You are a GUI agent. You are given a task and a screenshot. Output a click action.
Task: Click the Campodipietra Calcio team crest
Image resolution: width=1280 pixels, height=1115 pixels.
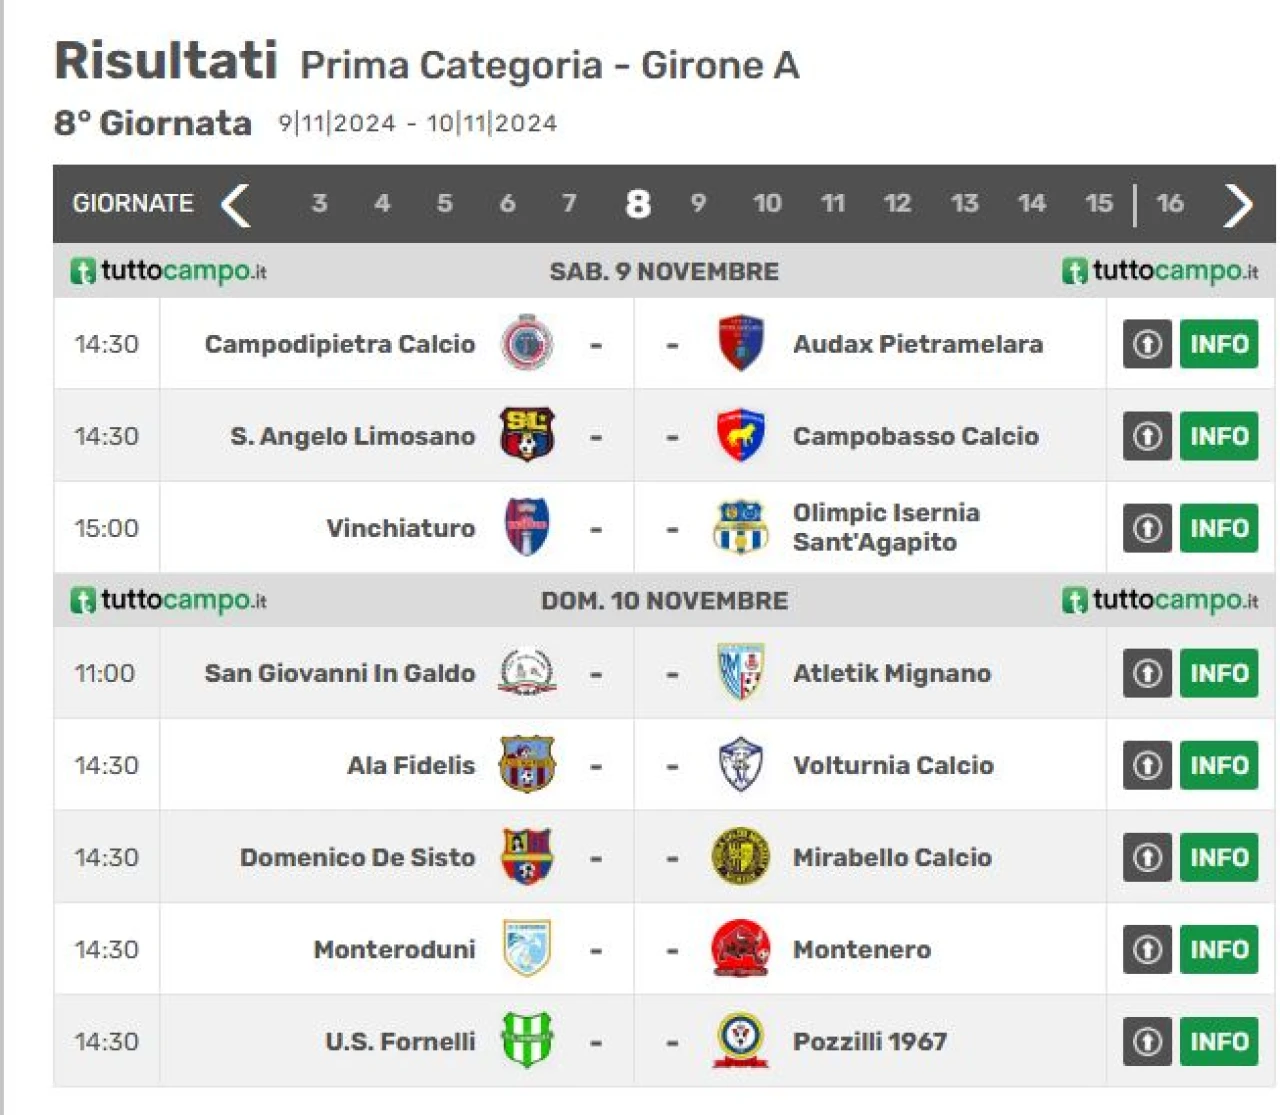click(527, 343)
